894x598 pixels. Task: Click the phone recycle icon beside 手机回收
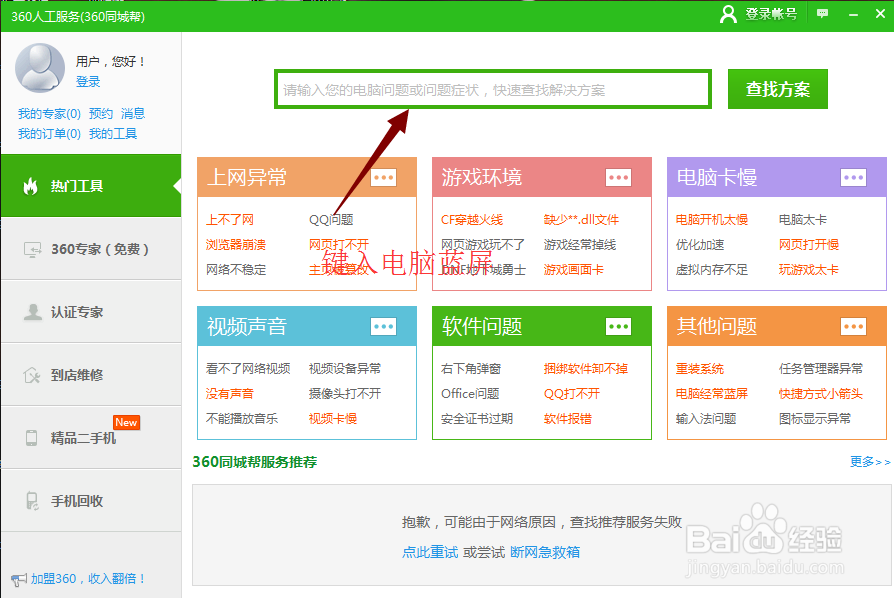(x=32, y=501)
